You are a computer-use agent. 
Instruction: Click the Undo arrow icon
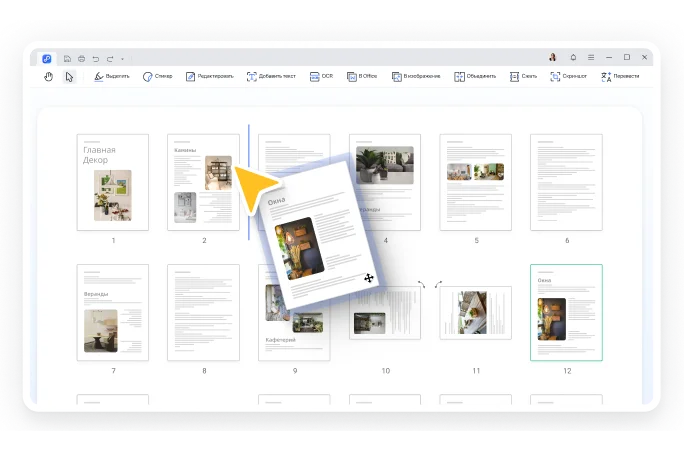tap(96, 58)
